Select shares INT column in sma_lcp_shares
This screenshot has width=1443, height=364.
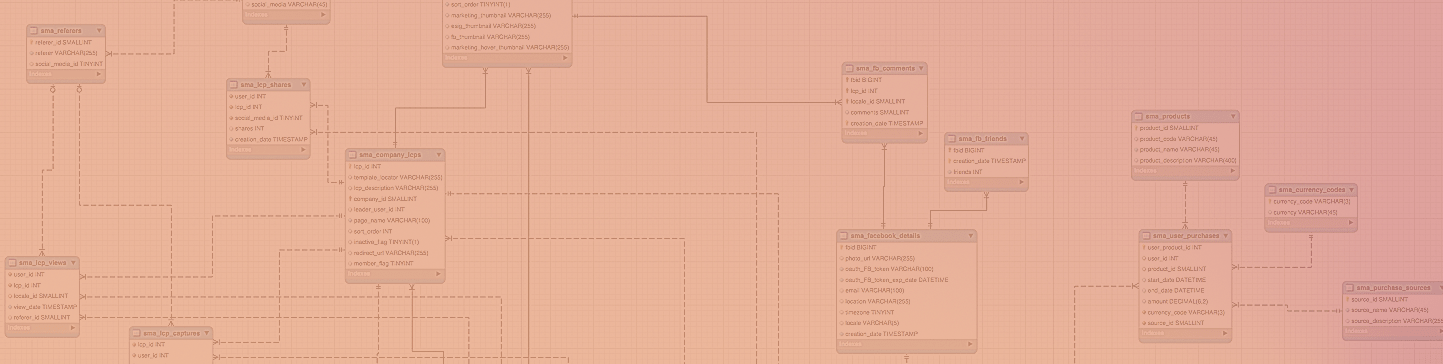268,128
